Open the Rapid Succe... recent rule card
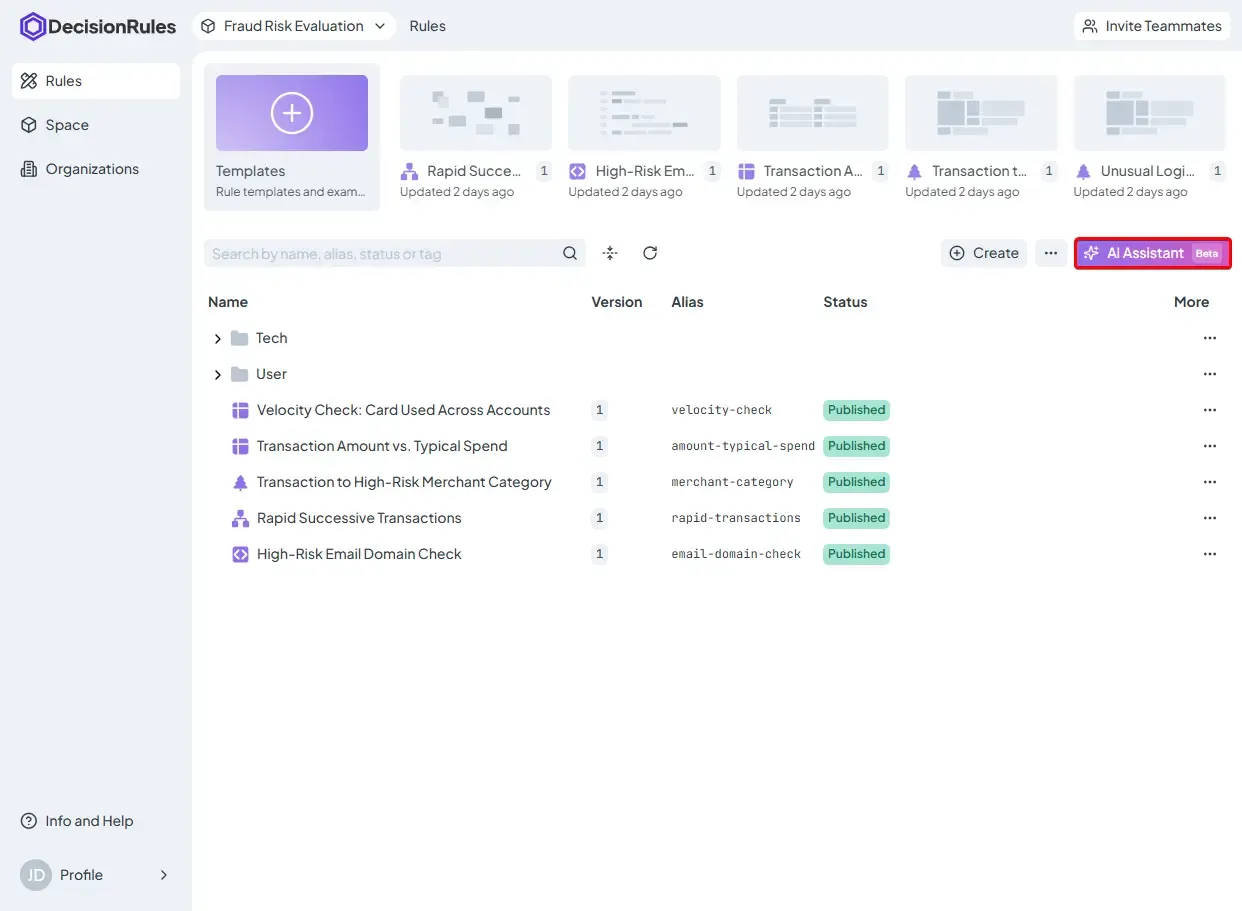This screenshot has height=911, width=1242. (x=476, y=137)
